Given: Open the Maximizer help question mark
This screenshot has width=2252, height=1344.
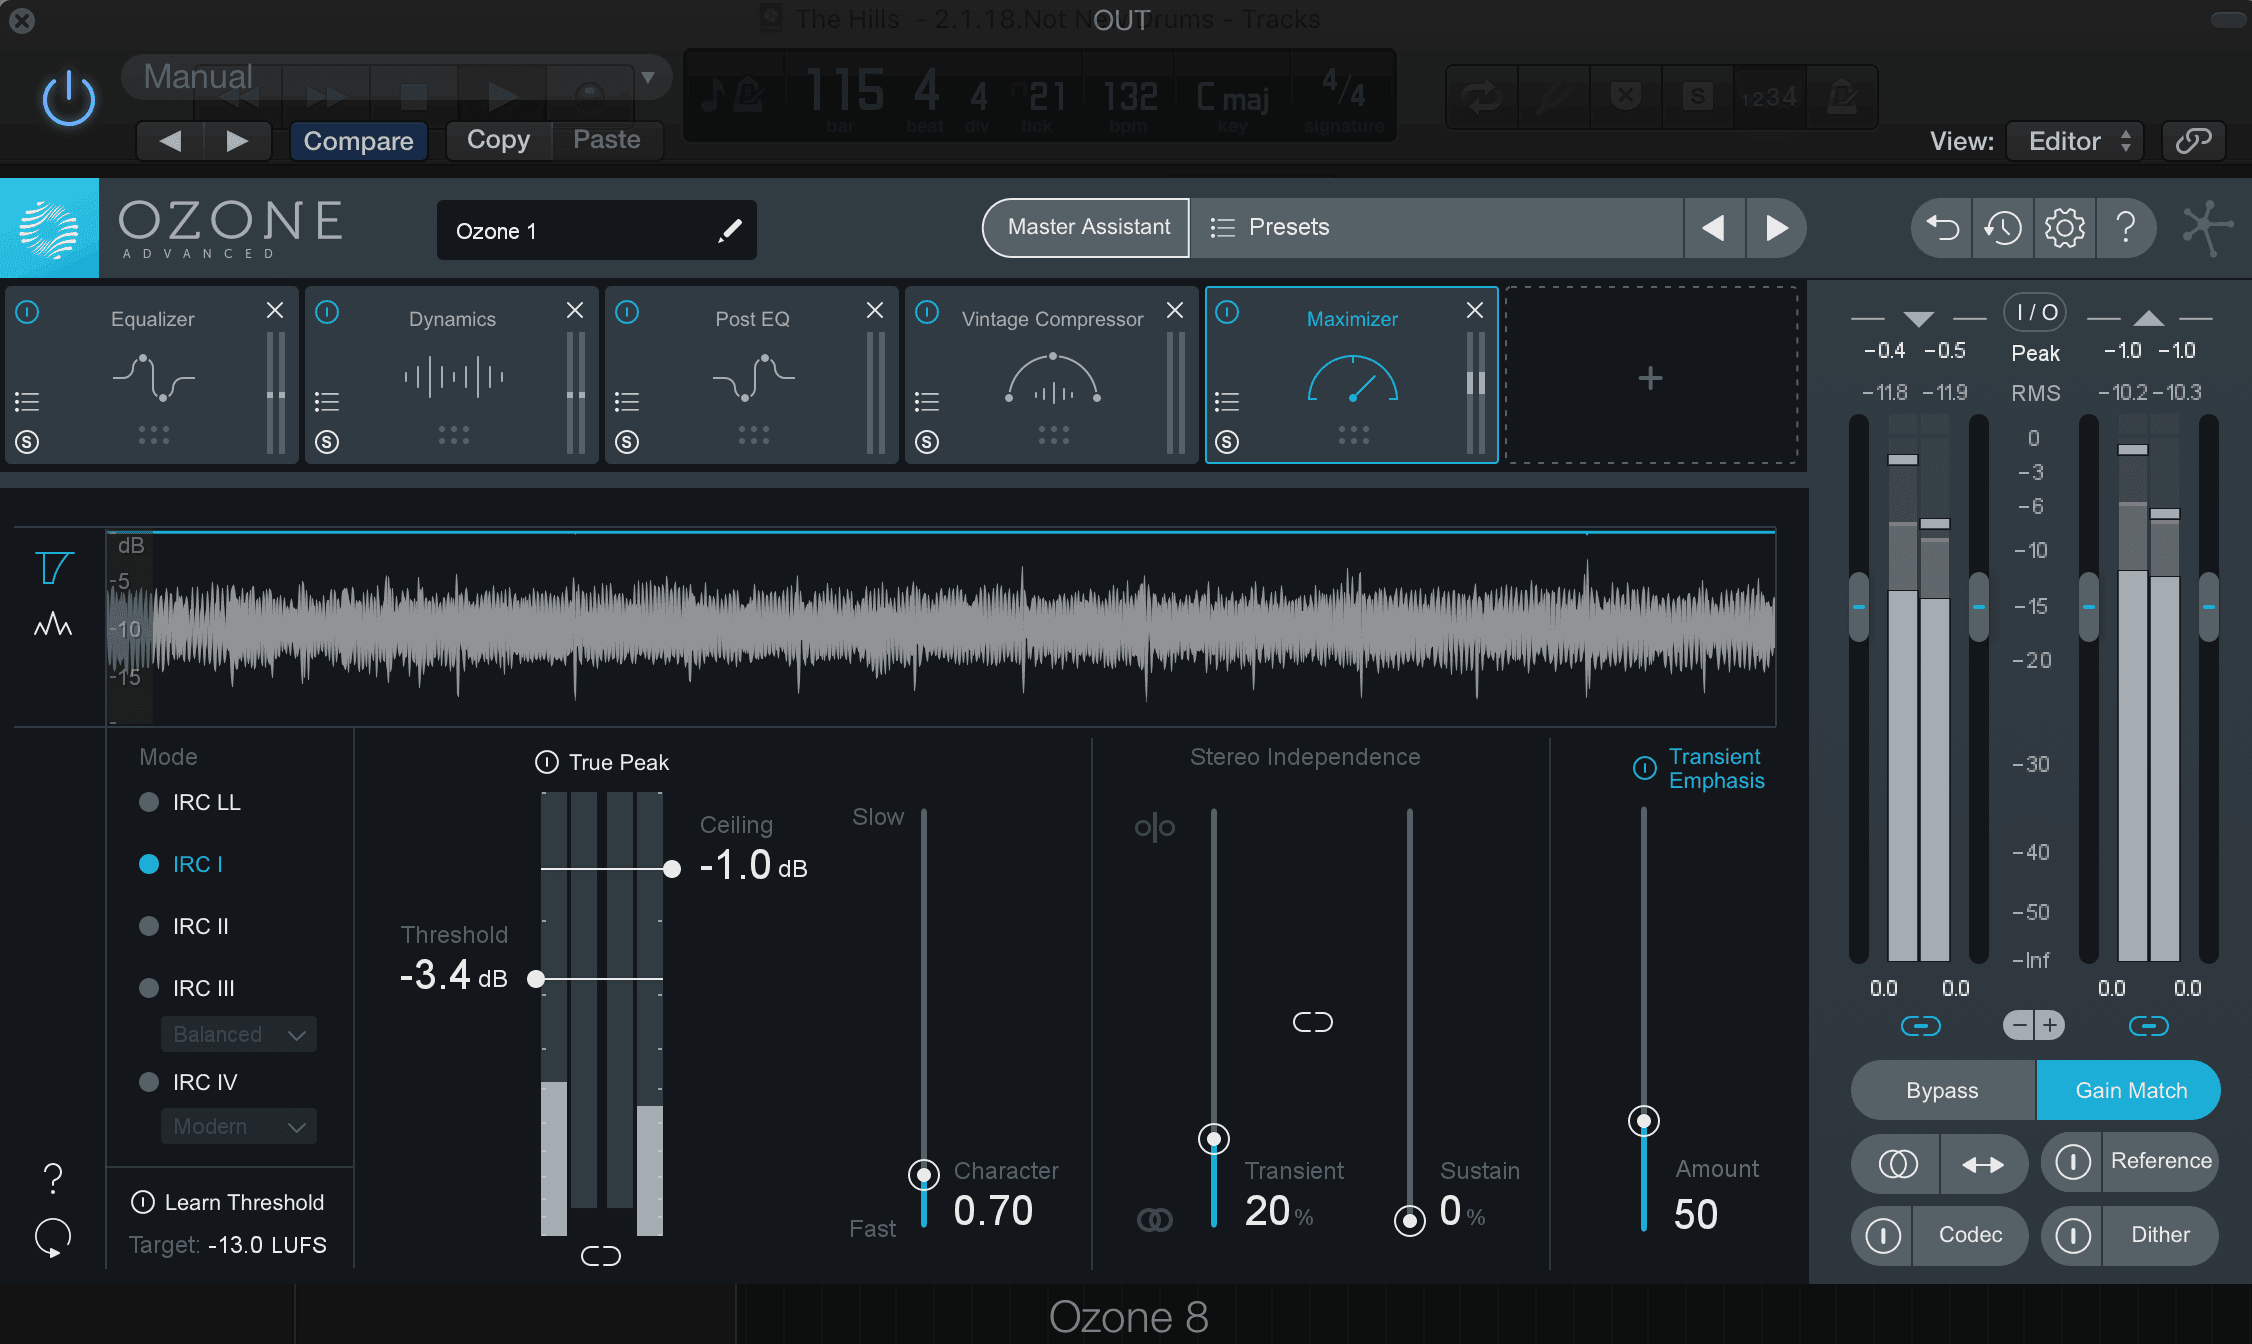Looking at the screenshot, I should click(x=53, y=1179).
